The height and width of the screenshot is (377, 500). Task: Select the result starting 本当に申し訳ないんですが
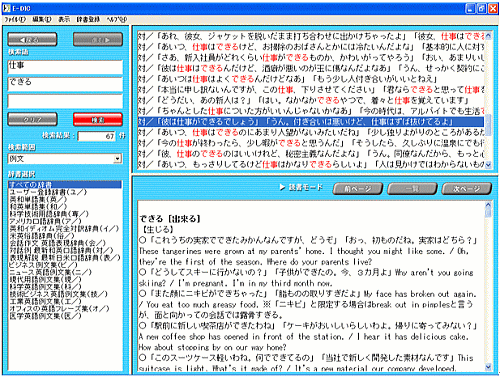click(311, 90)
